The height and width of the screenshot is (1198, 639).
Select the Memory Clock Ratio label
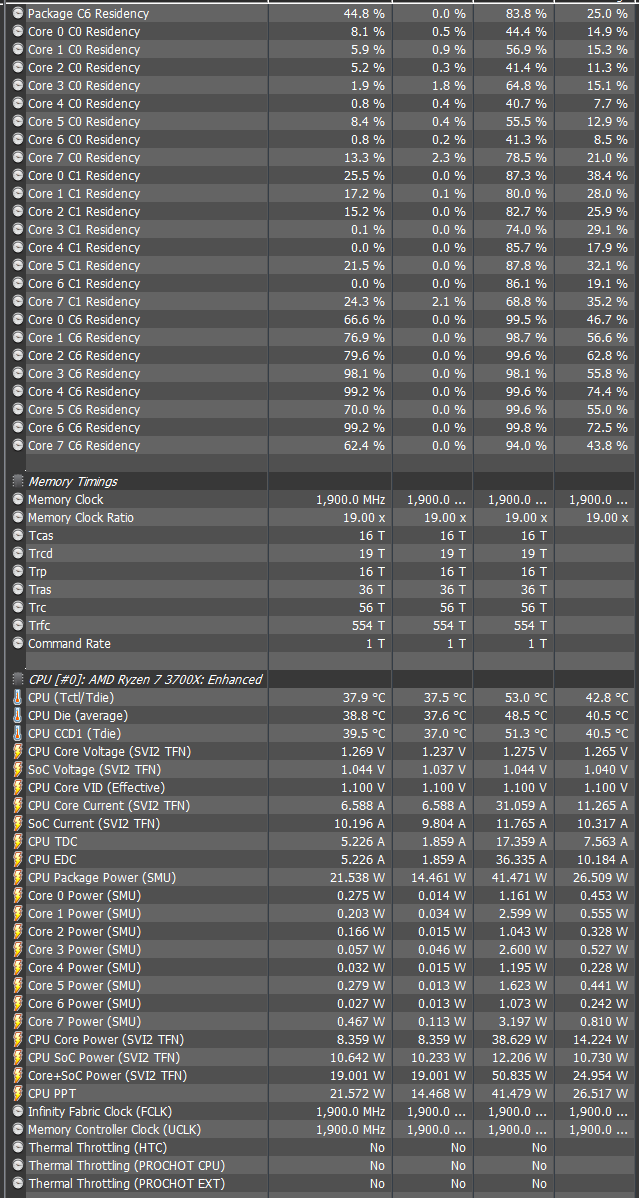(x=81, y=517)
